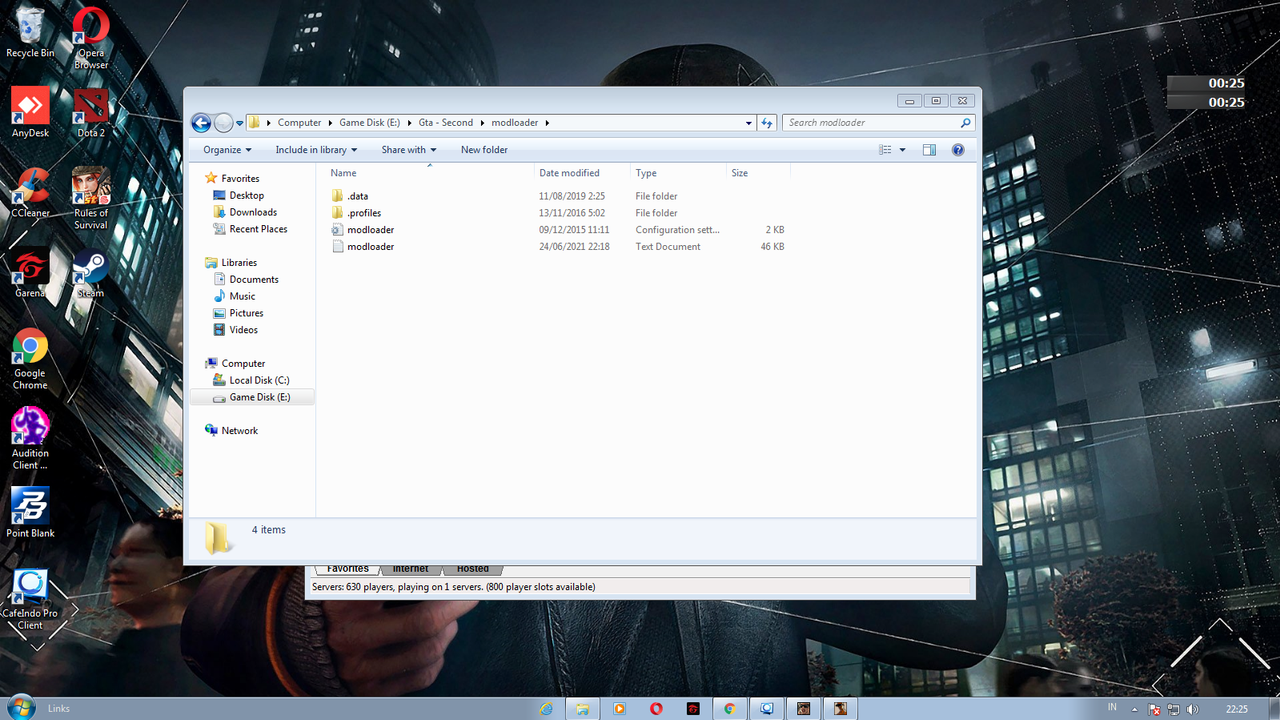Select modloader breadcrumb segment

513,123
